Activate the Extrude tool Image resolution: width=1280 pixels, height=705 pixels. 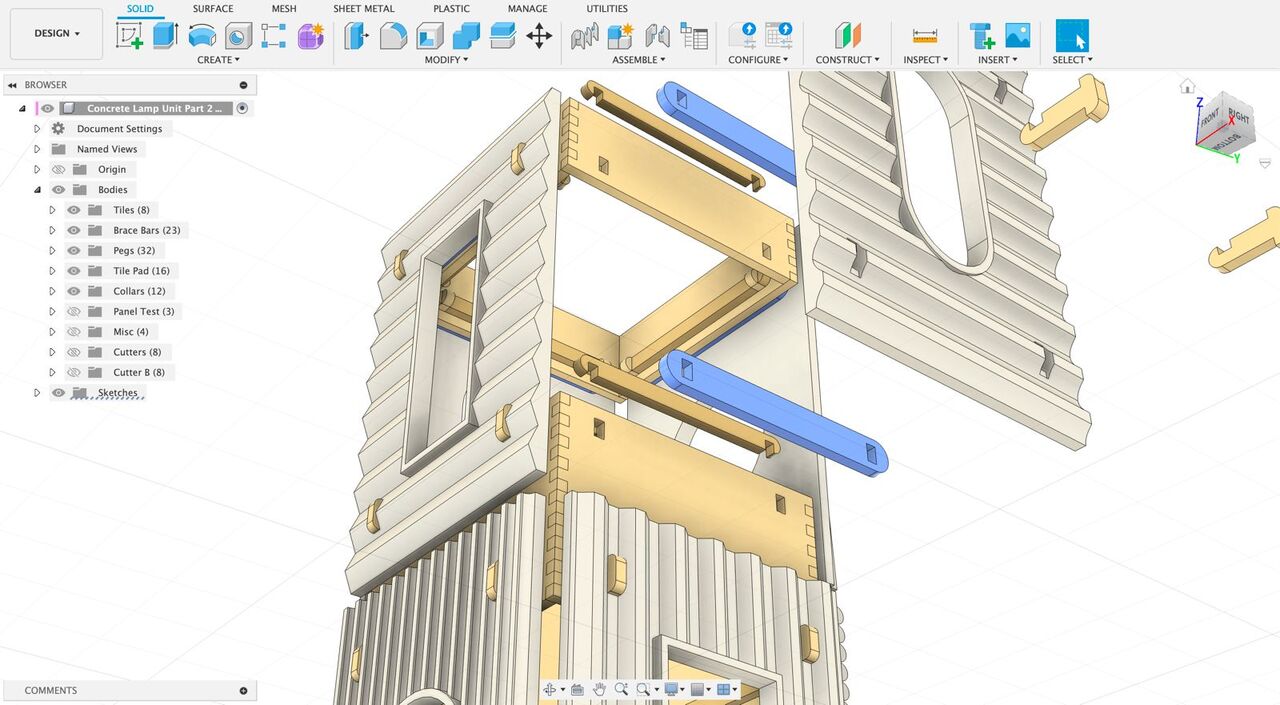(165, 36)
